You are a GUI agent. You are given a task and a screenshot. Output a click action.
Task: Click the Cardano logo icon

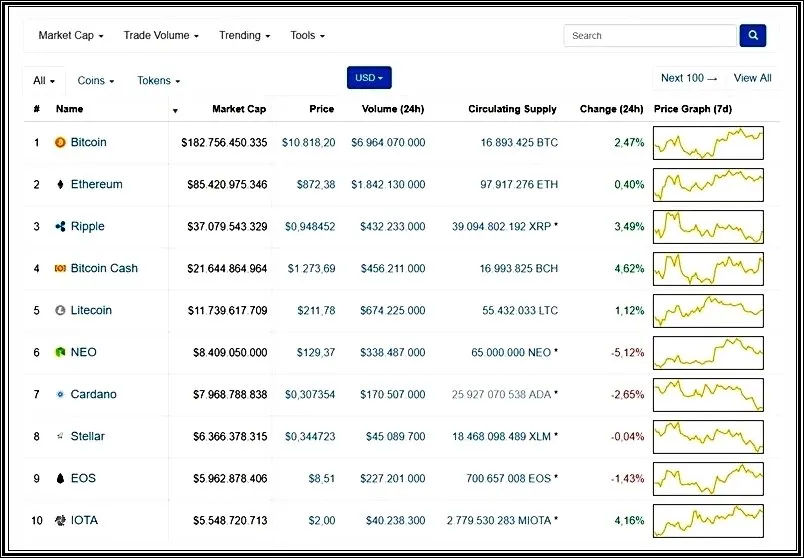click(60, 394)
